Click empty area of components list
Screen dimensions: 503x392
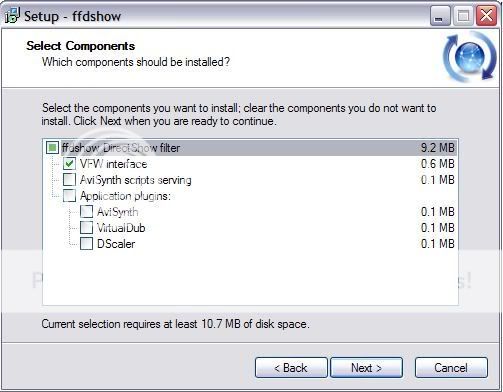coord(250,278)
